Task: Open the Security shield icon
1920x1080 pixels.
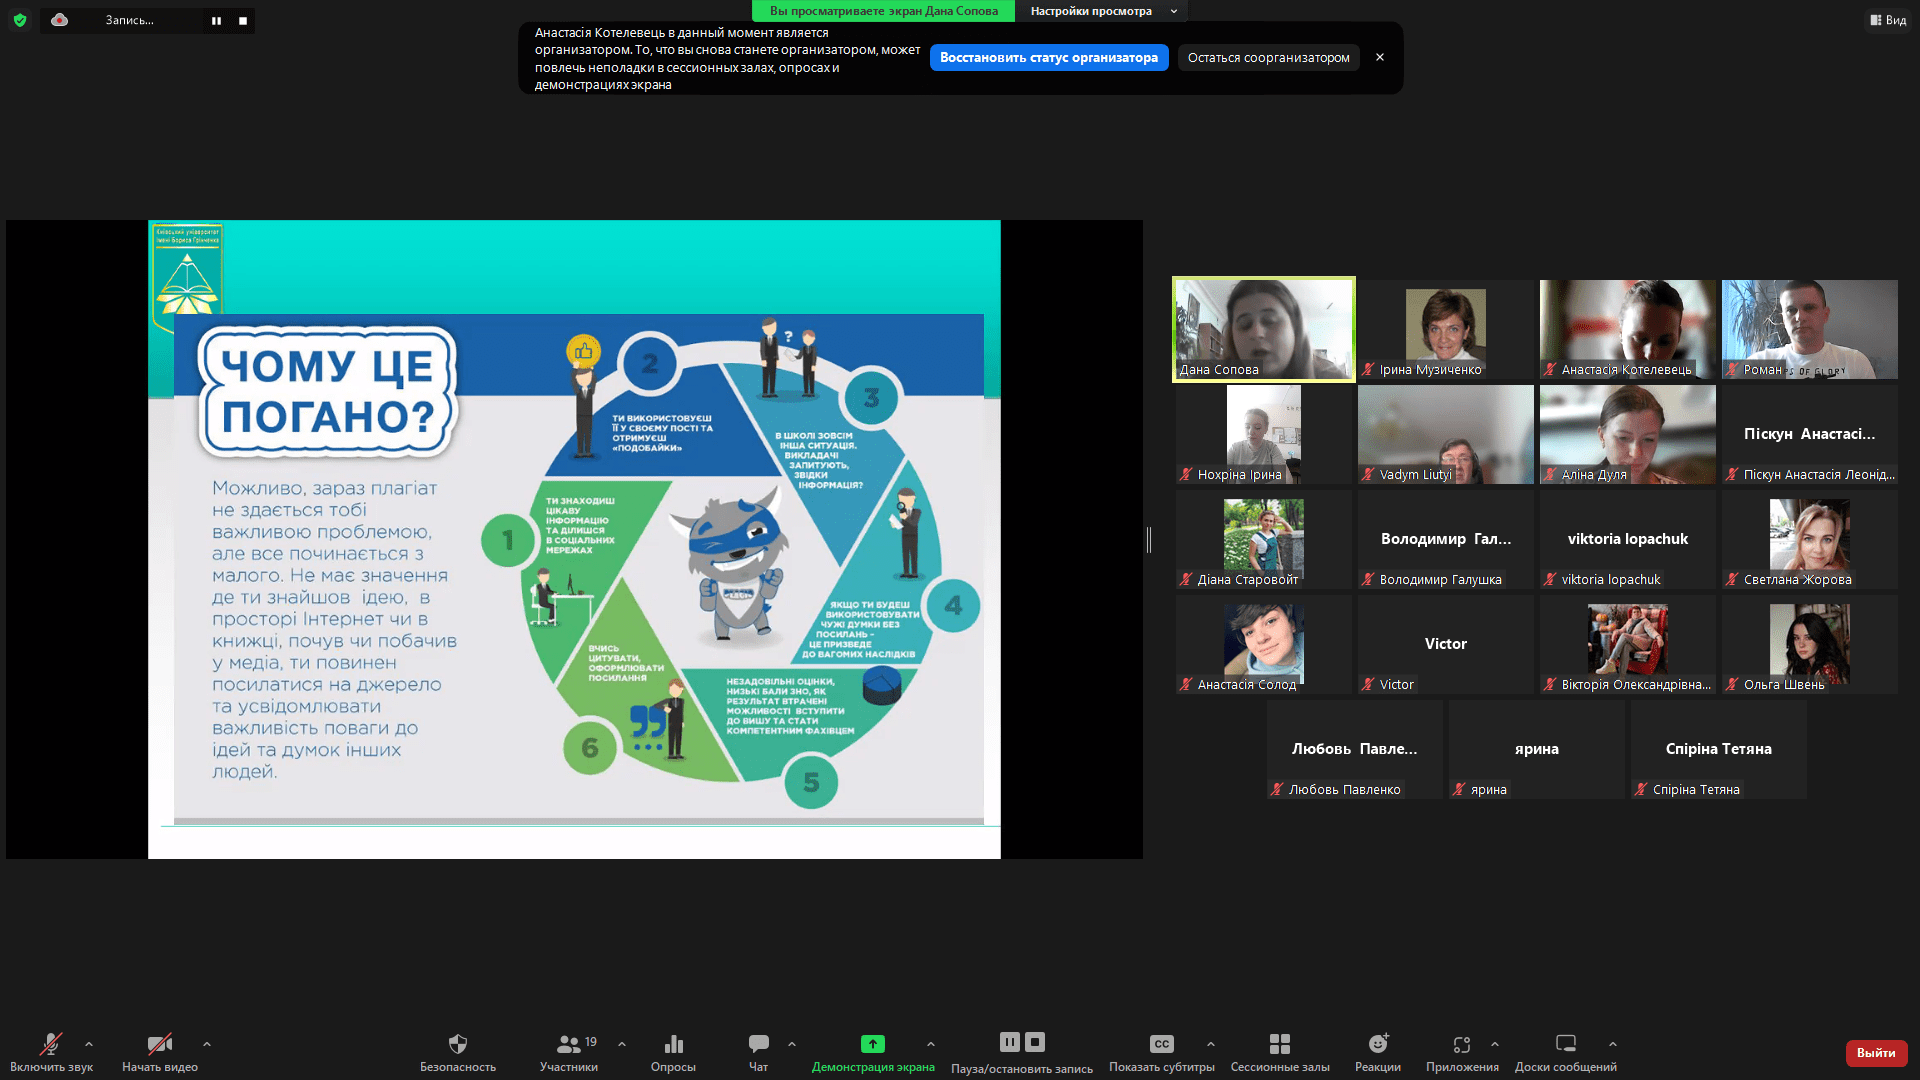Action: [458, 1044]
